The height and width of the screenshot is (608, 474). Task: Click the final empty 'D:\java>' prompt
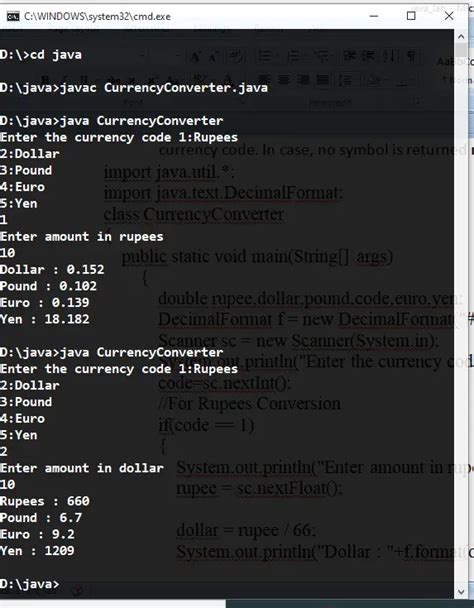[x=29, y=584]
